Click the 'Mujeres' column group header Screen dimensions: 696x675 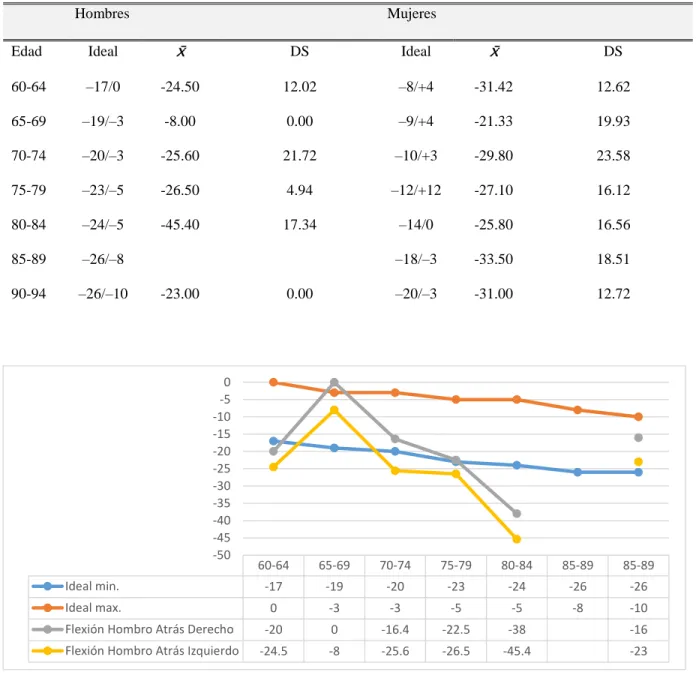click(x=411, y=13)
